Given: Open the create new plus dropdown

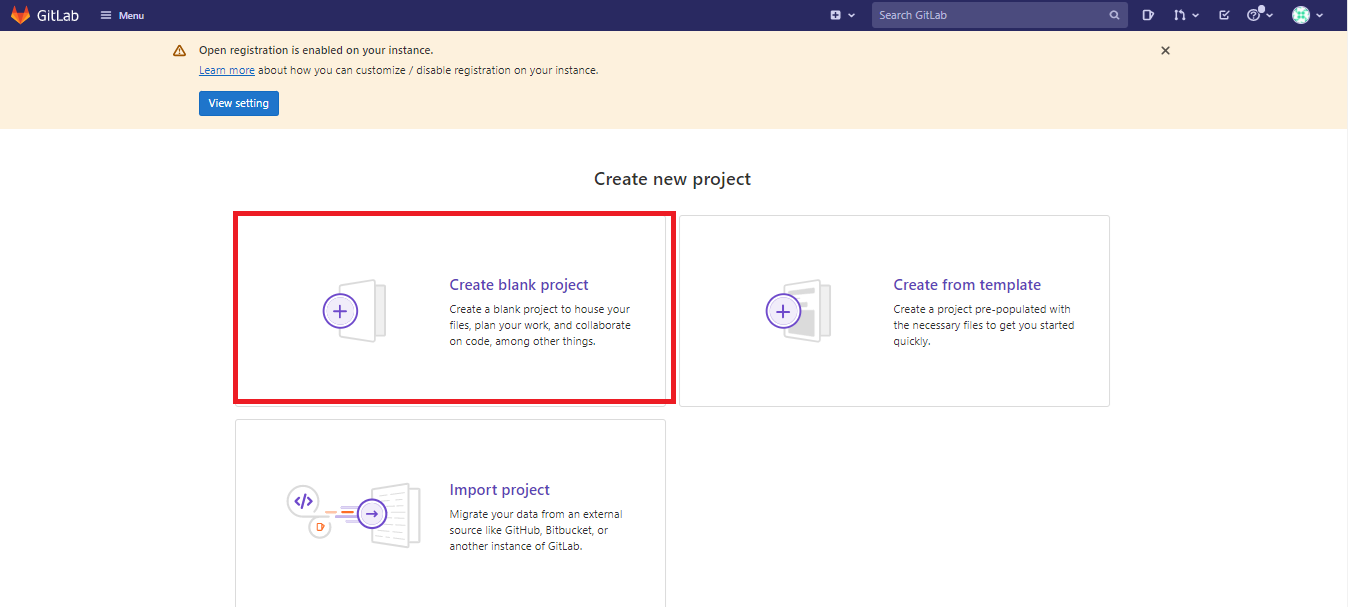Looking at the screenshot, I should 842,15.
